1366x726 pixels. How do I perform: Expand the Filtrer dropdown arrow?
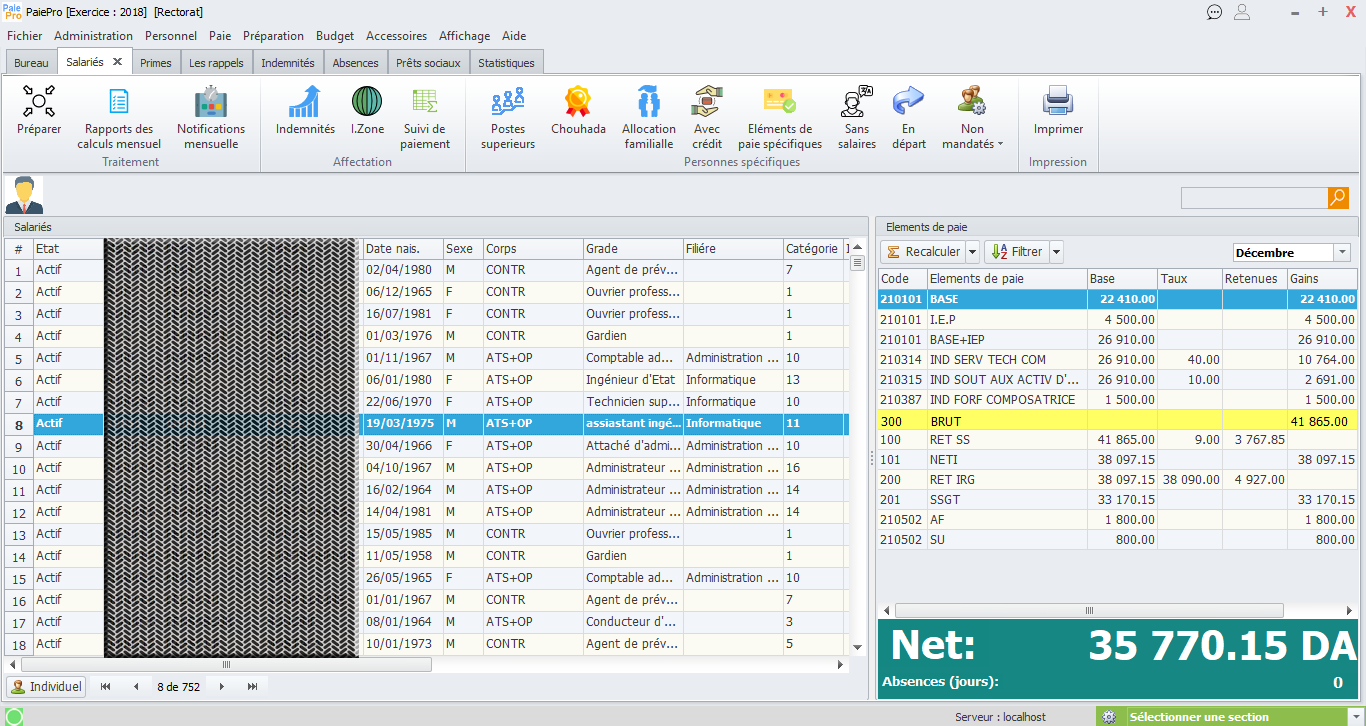point(1056,252)
